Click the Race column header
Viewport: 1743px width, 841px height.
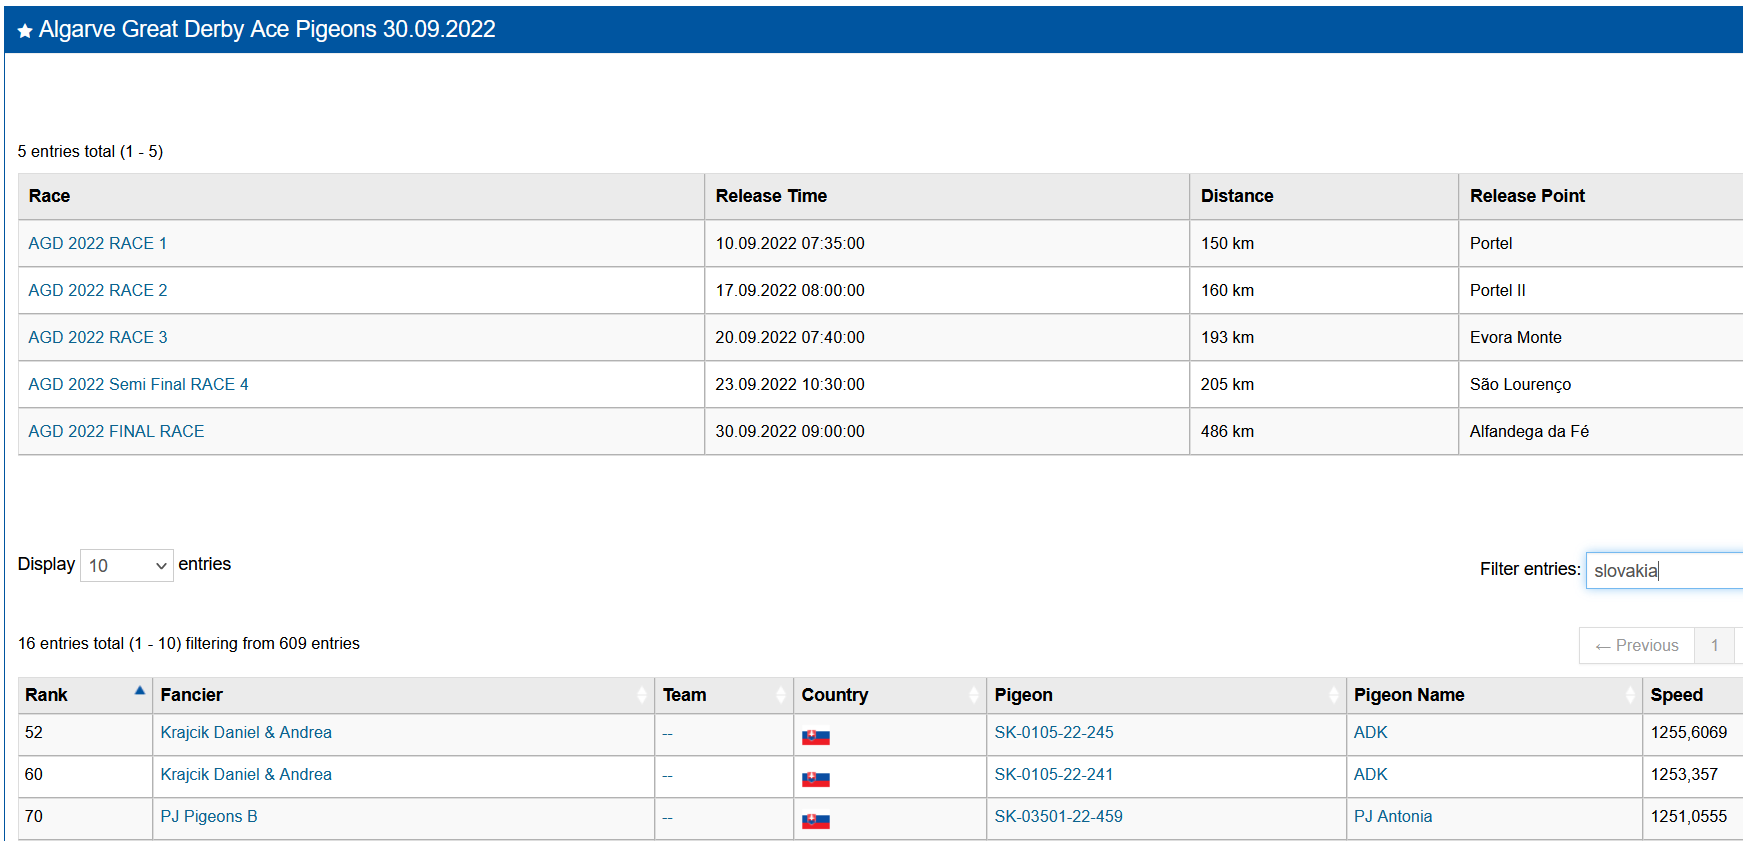click(361, 196)
